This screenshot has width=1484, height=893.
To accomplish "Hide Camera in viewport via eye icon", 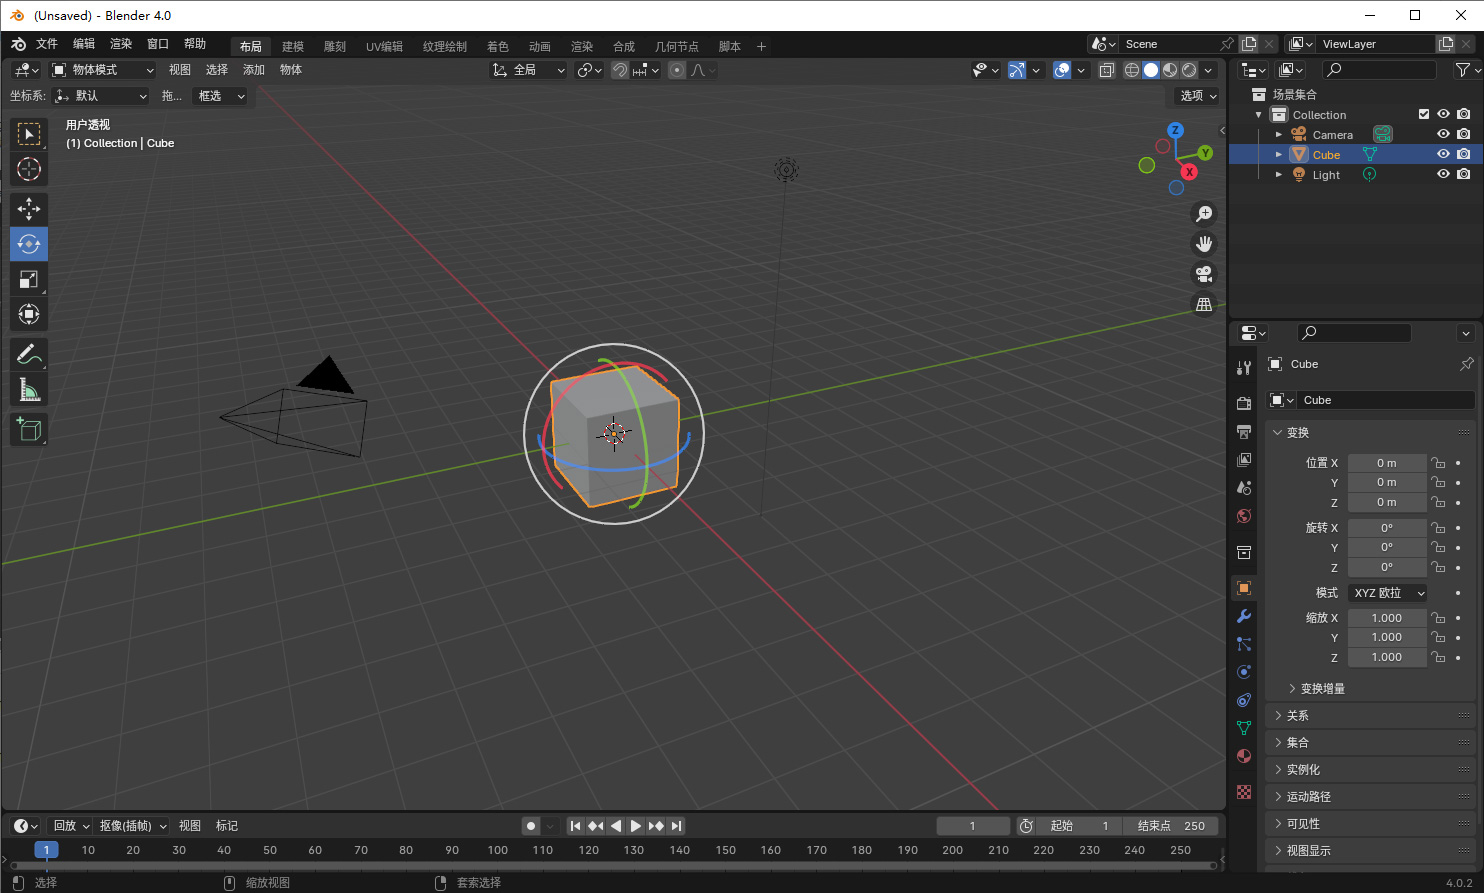I will point(1443,134).
